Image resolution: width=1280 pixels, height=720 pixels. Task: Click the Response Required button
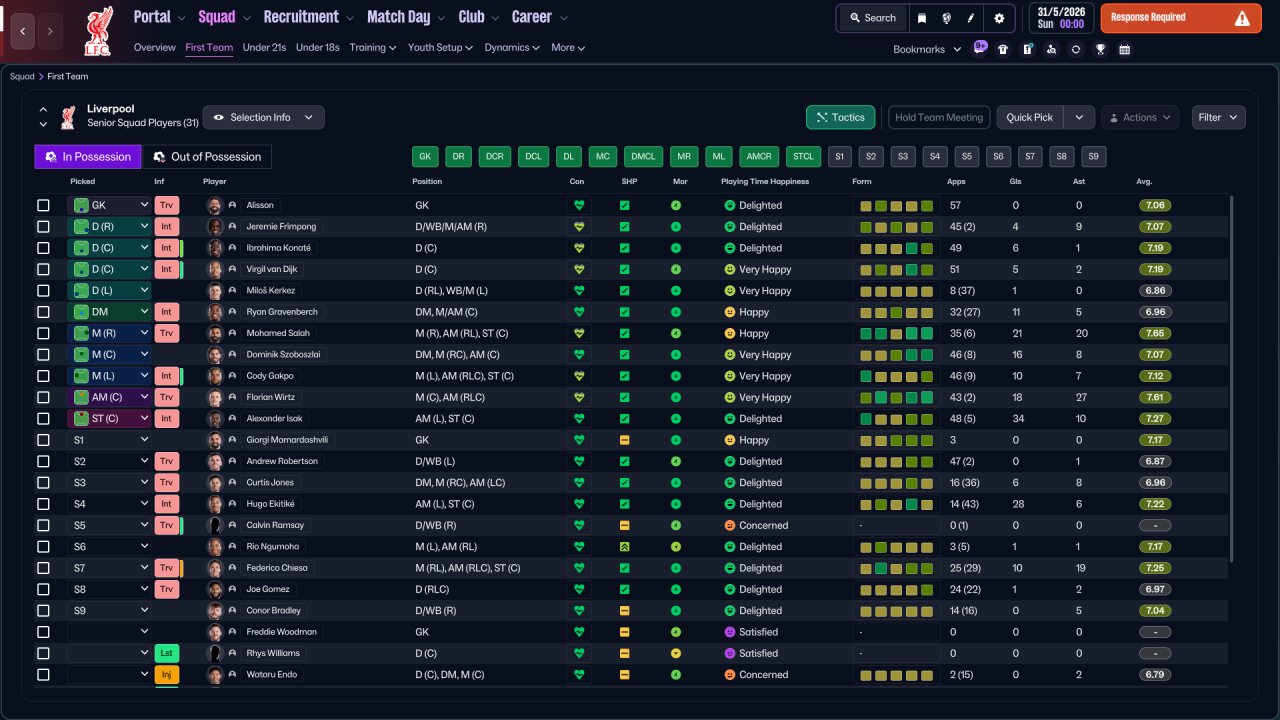point(1181,18)
